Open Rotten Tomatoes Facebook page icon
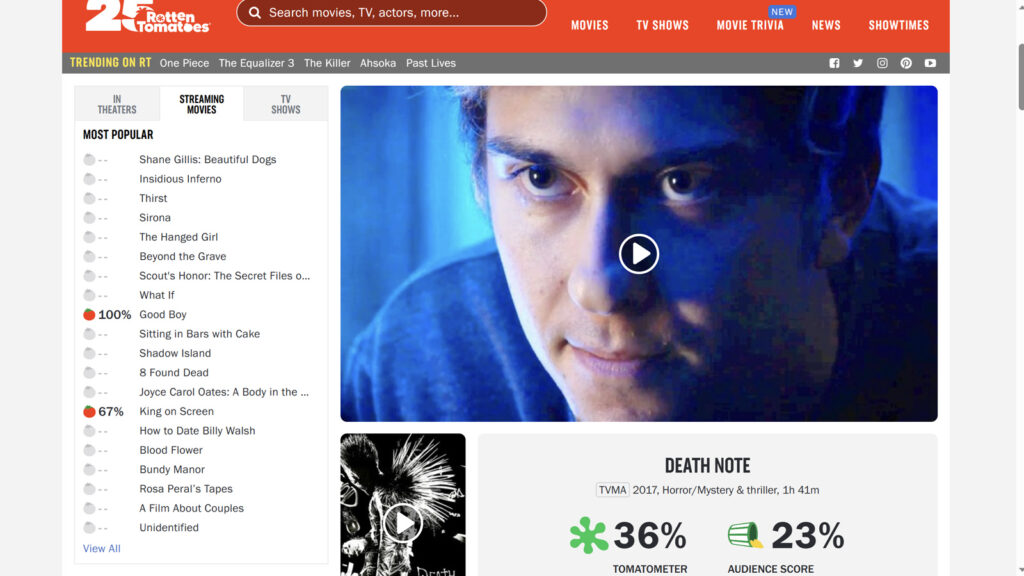The image size is (1024, 576). (x=834, y=63)
